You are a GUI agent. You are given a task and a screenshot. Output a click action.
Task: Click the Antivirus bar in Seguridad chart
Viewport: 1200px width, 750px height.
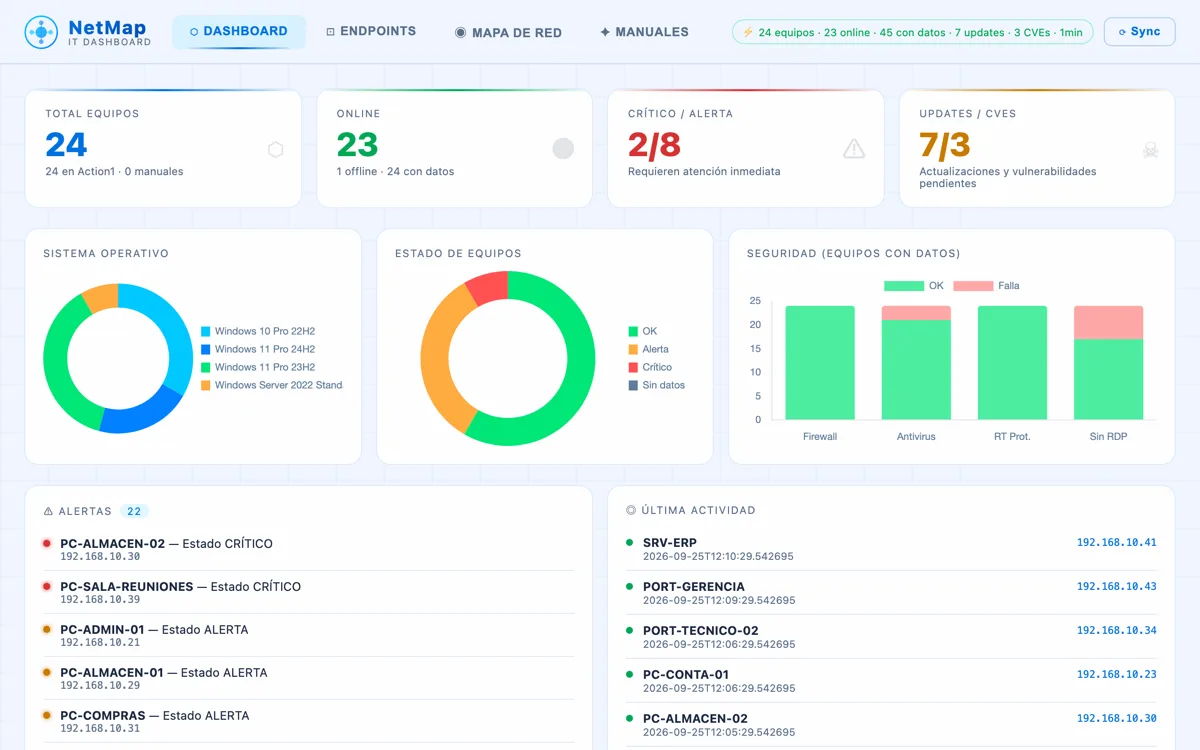pyautogui.click(x=916, y=369)
